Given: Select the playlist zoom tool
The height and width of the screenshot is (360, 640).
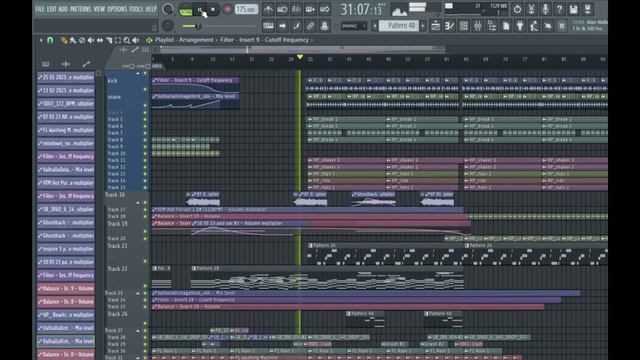Looking at the screenshot, I should tap(127, 40).
